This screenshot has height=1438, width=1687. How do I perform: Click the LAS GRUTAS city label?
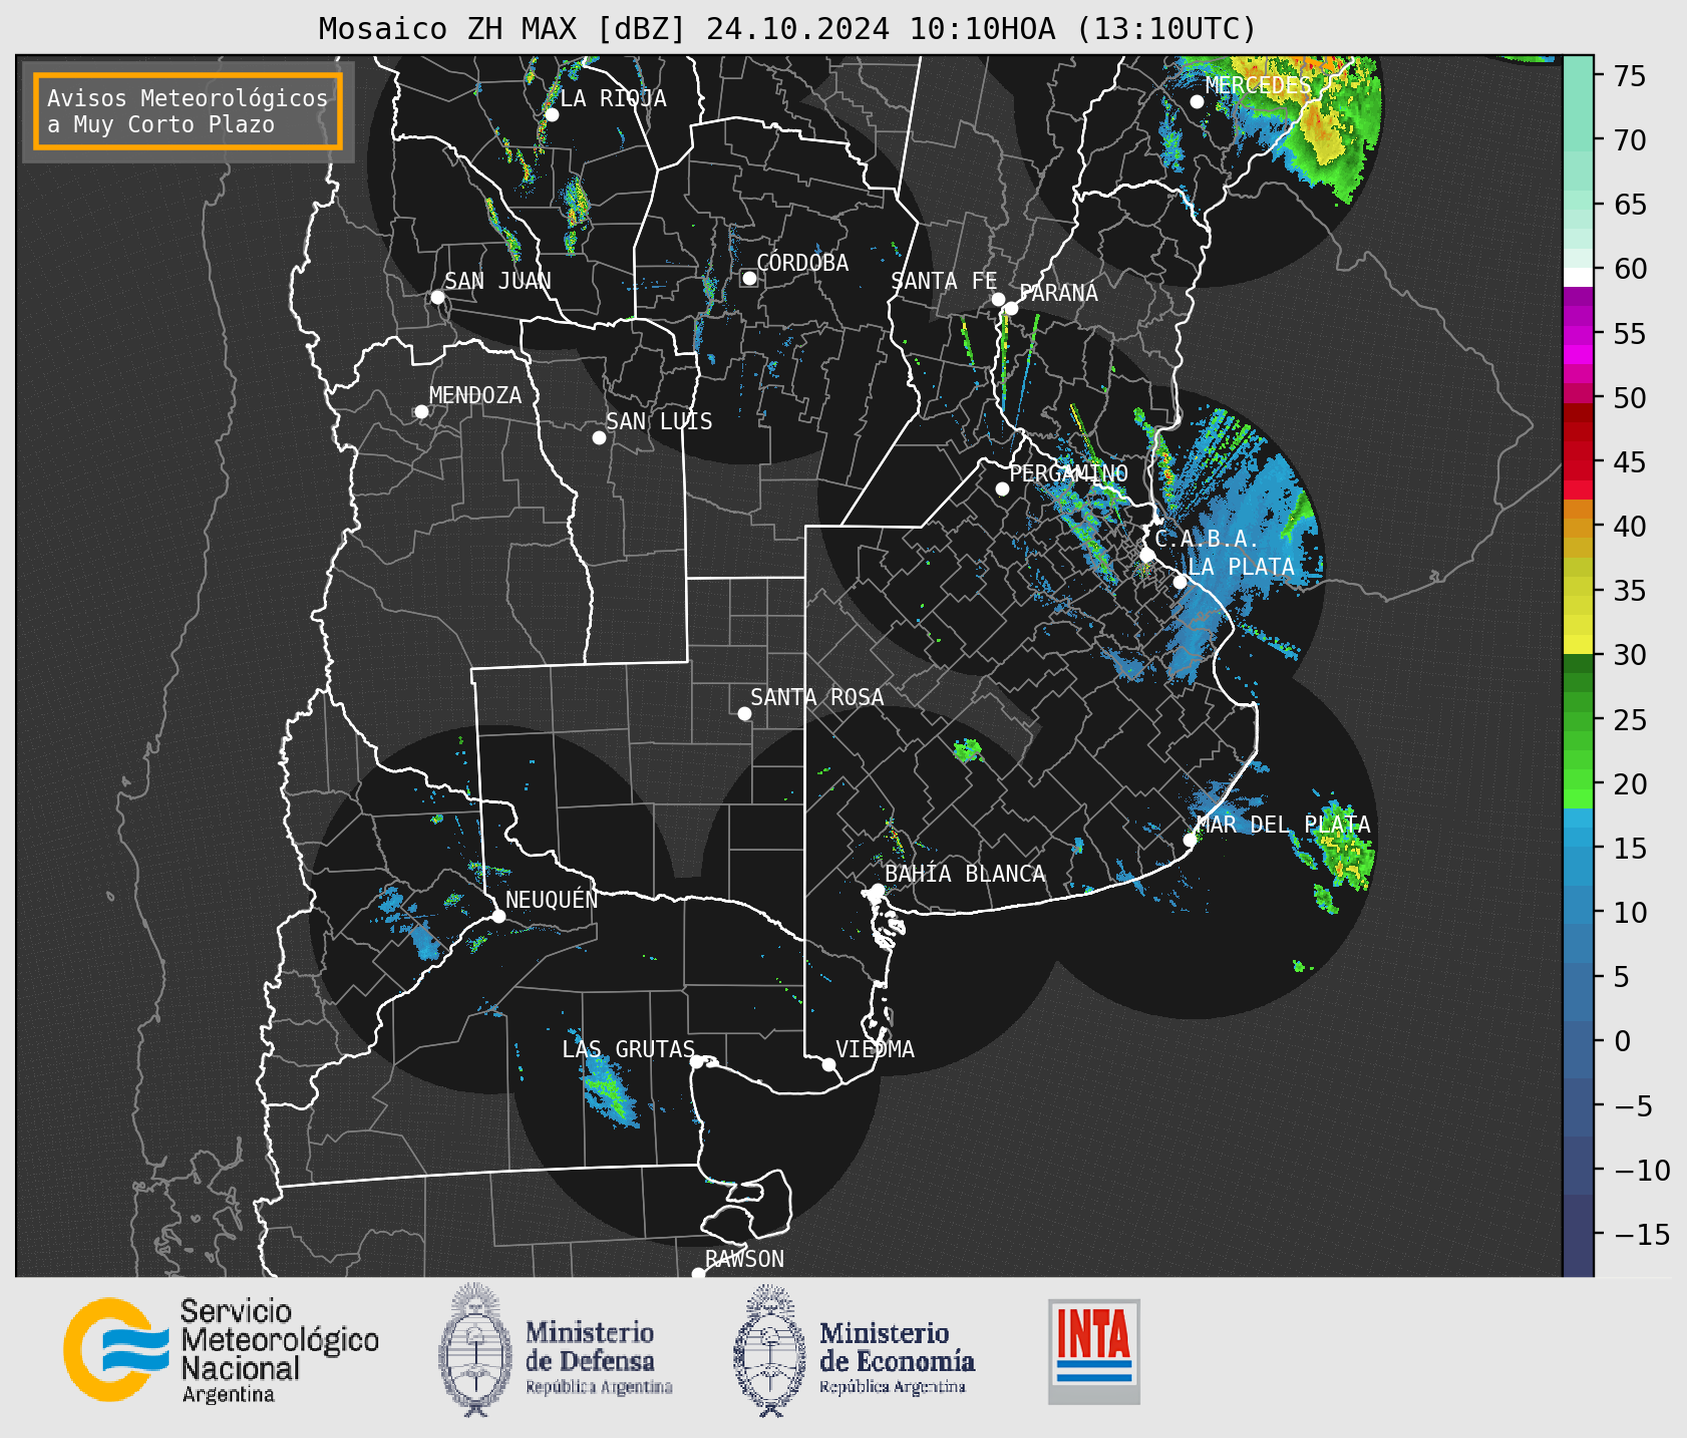tap(628, 1049)
